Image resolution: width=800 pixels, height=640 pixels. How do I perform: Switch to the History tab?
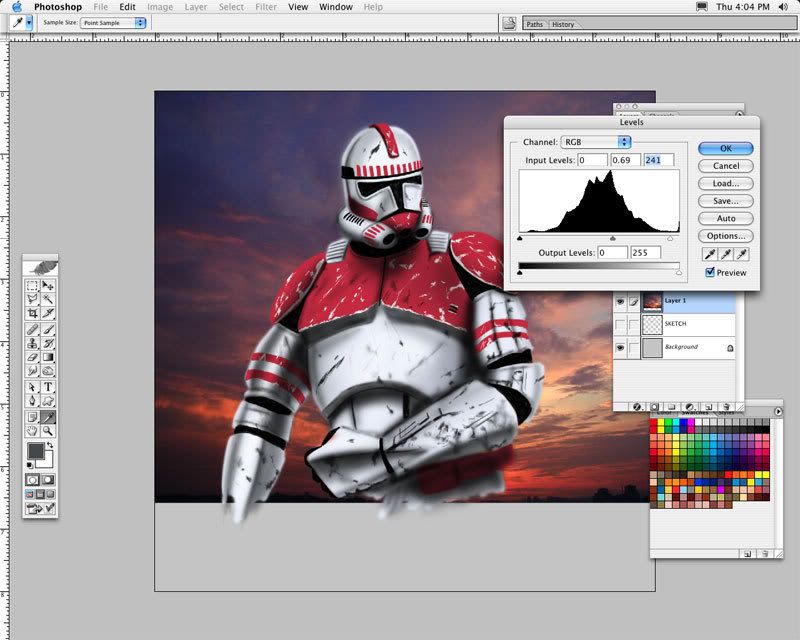pyautogui.click(x=563, y=24)
